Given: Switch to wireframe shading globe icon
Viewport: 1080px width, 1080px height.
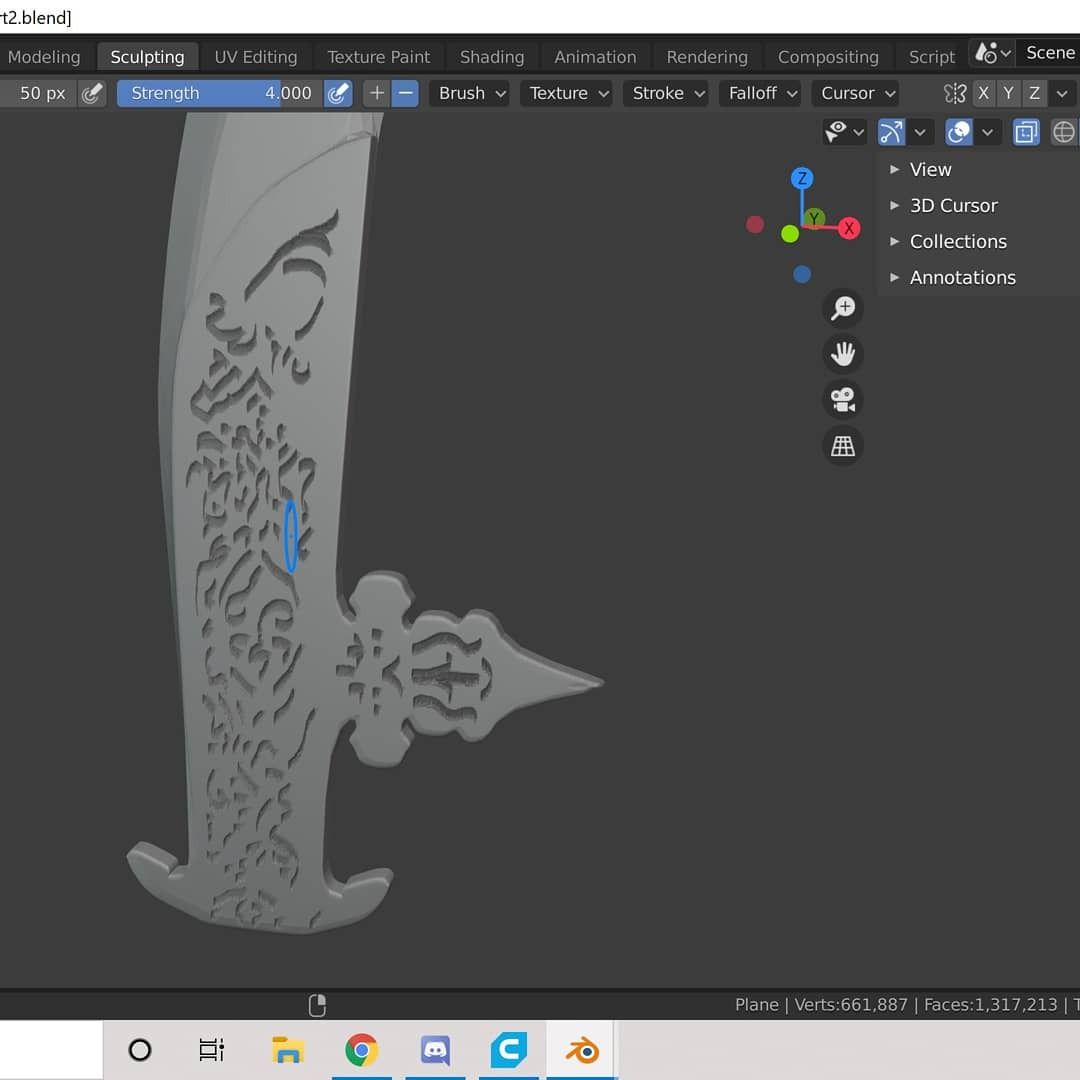Looking at the screenshot, I should [1063, 132].
